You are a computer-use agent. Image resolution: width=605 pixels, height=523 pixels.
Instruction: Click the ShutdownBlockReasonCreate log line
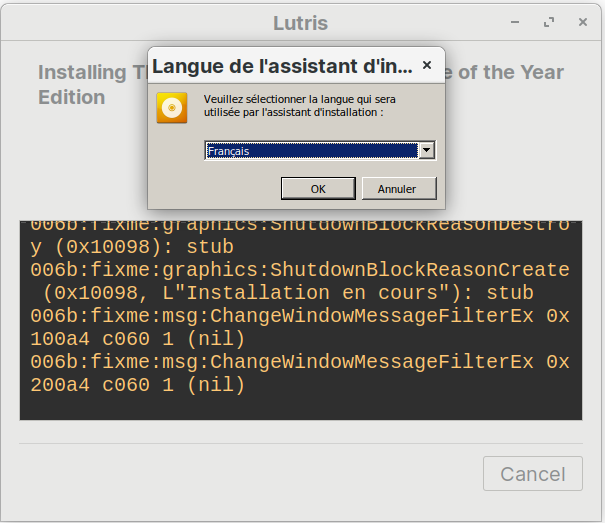[300, 270]
